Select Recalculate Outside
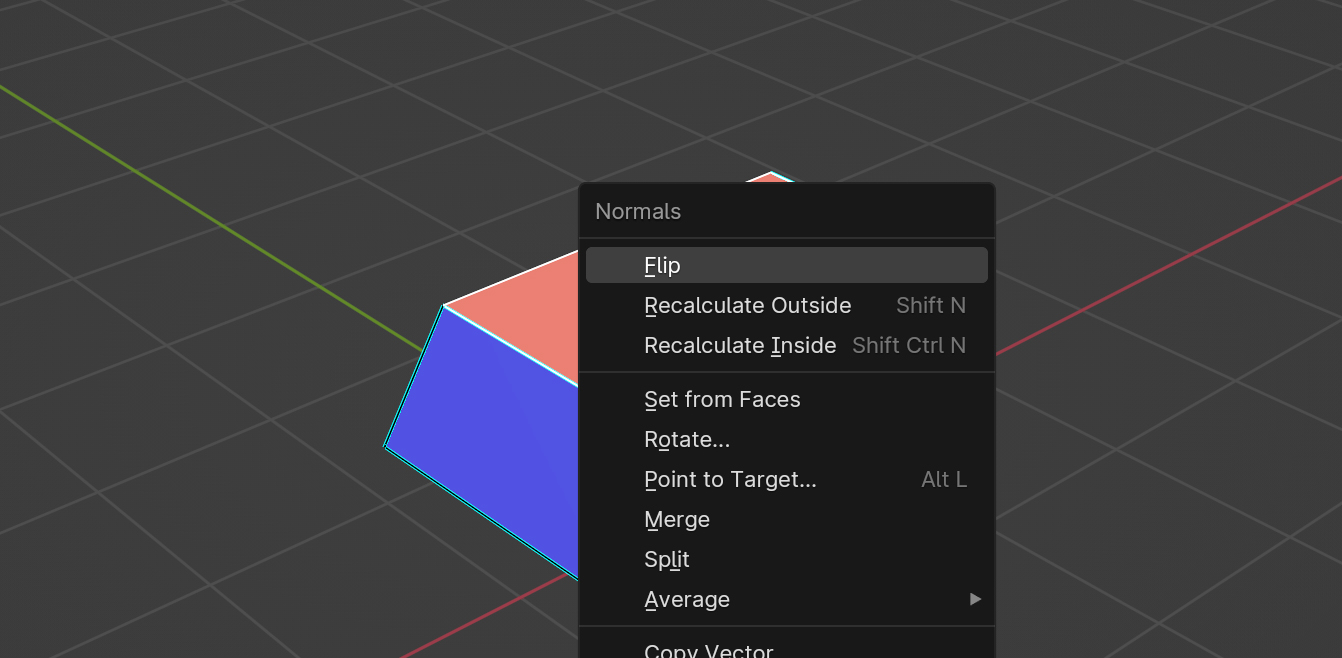The width and height of the screenshot is (1342, 658). click(786, 305)
